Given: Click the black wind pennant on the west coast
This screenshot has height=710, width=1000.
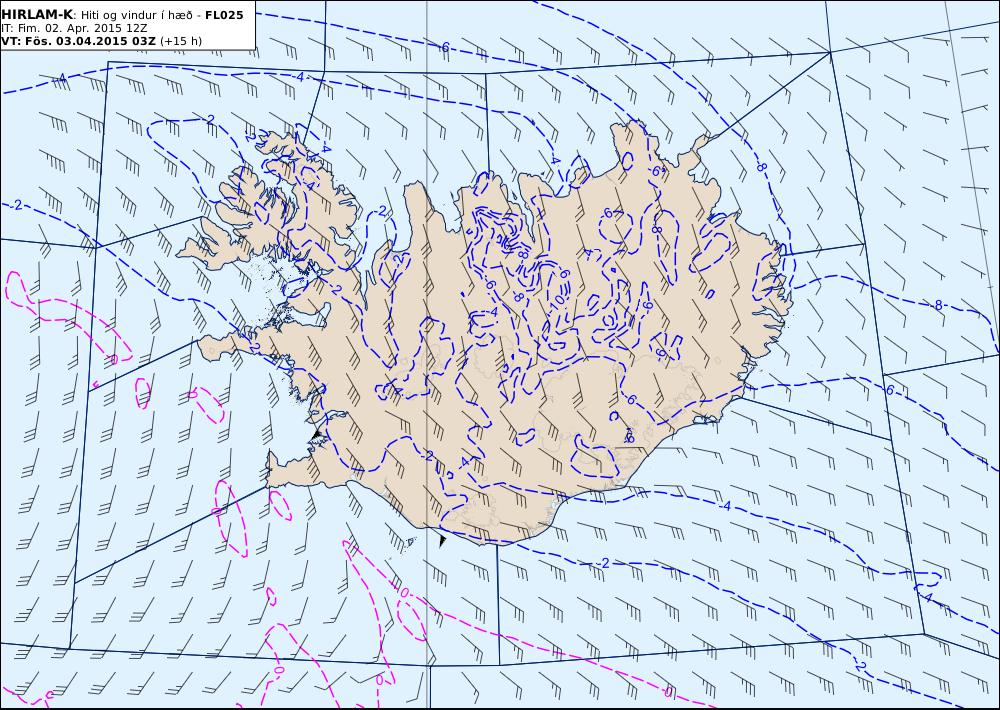Looking at the screenshot, I should pos(317,434).
